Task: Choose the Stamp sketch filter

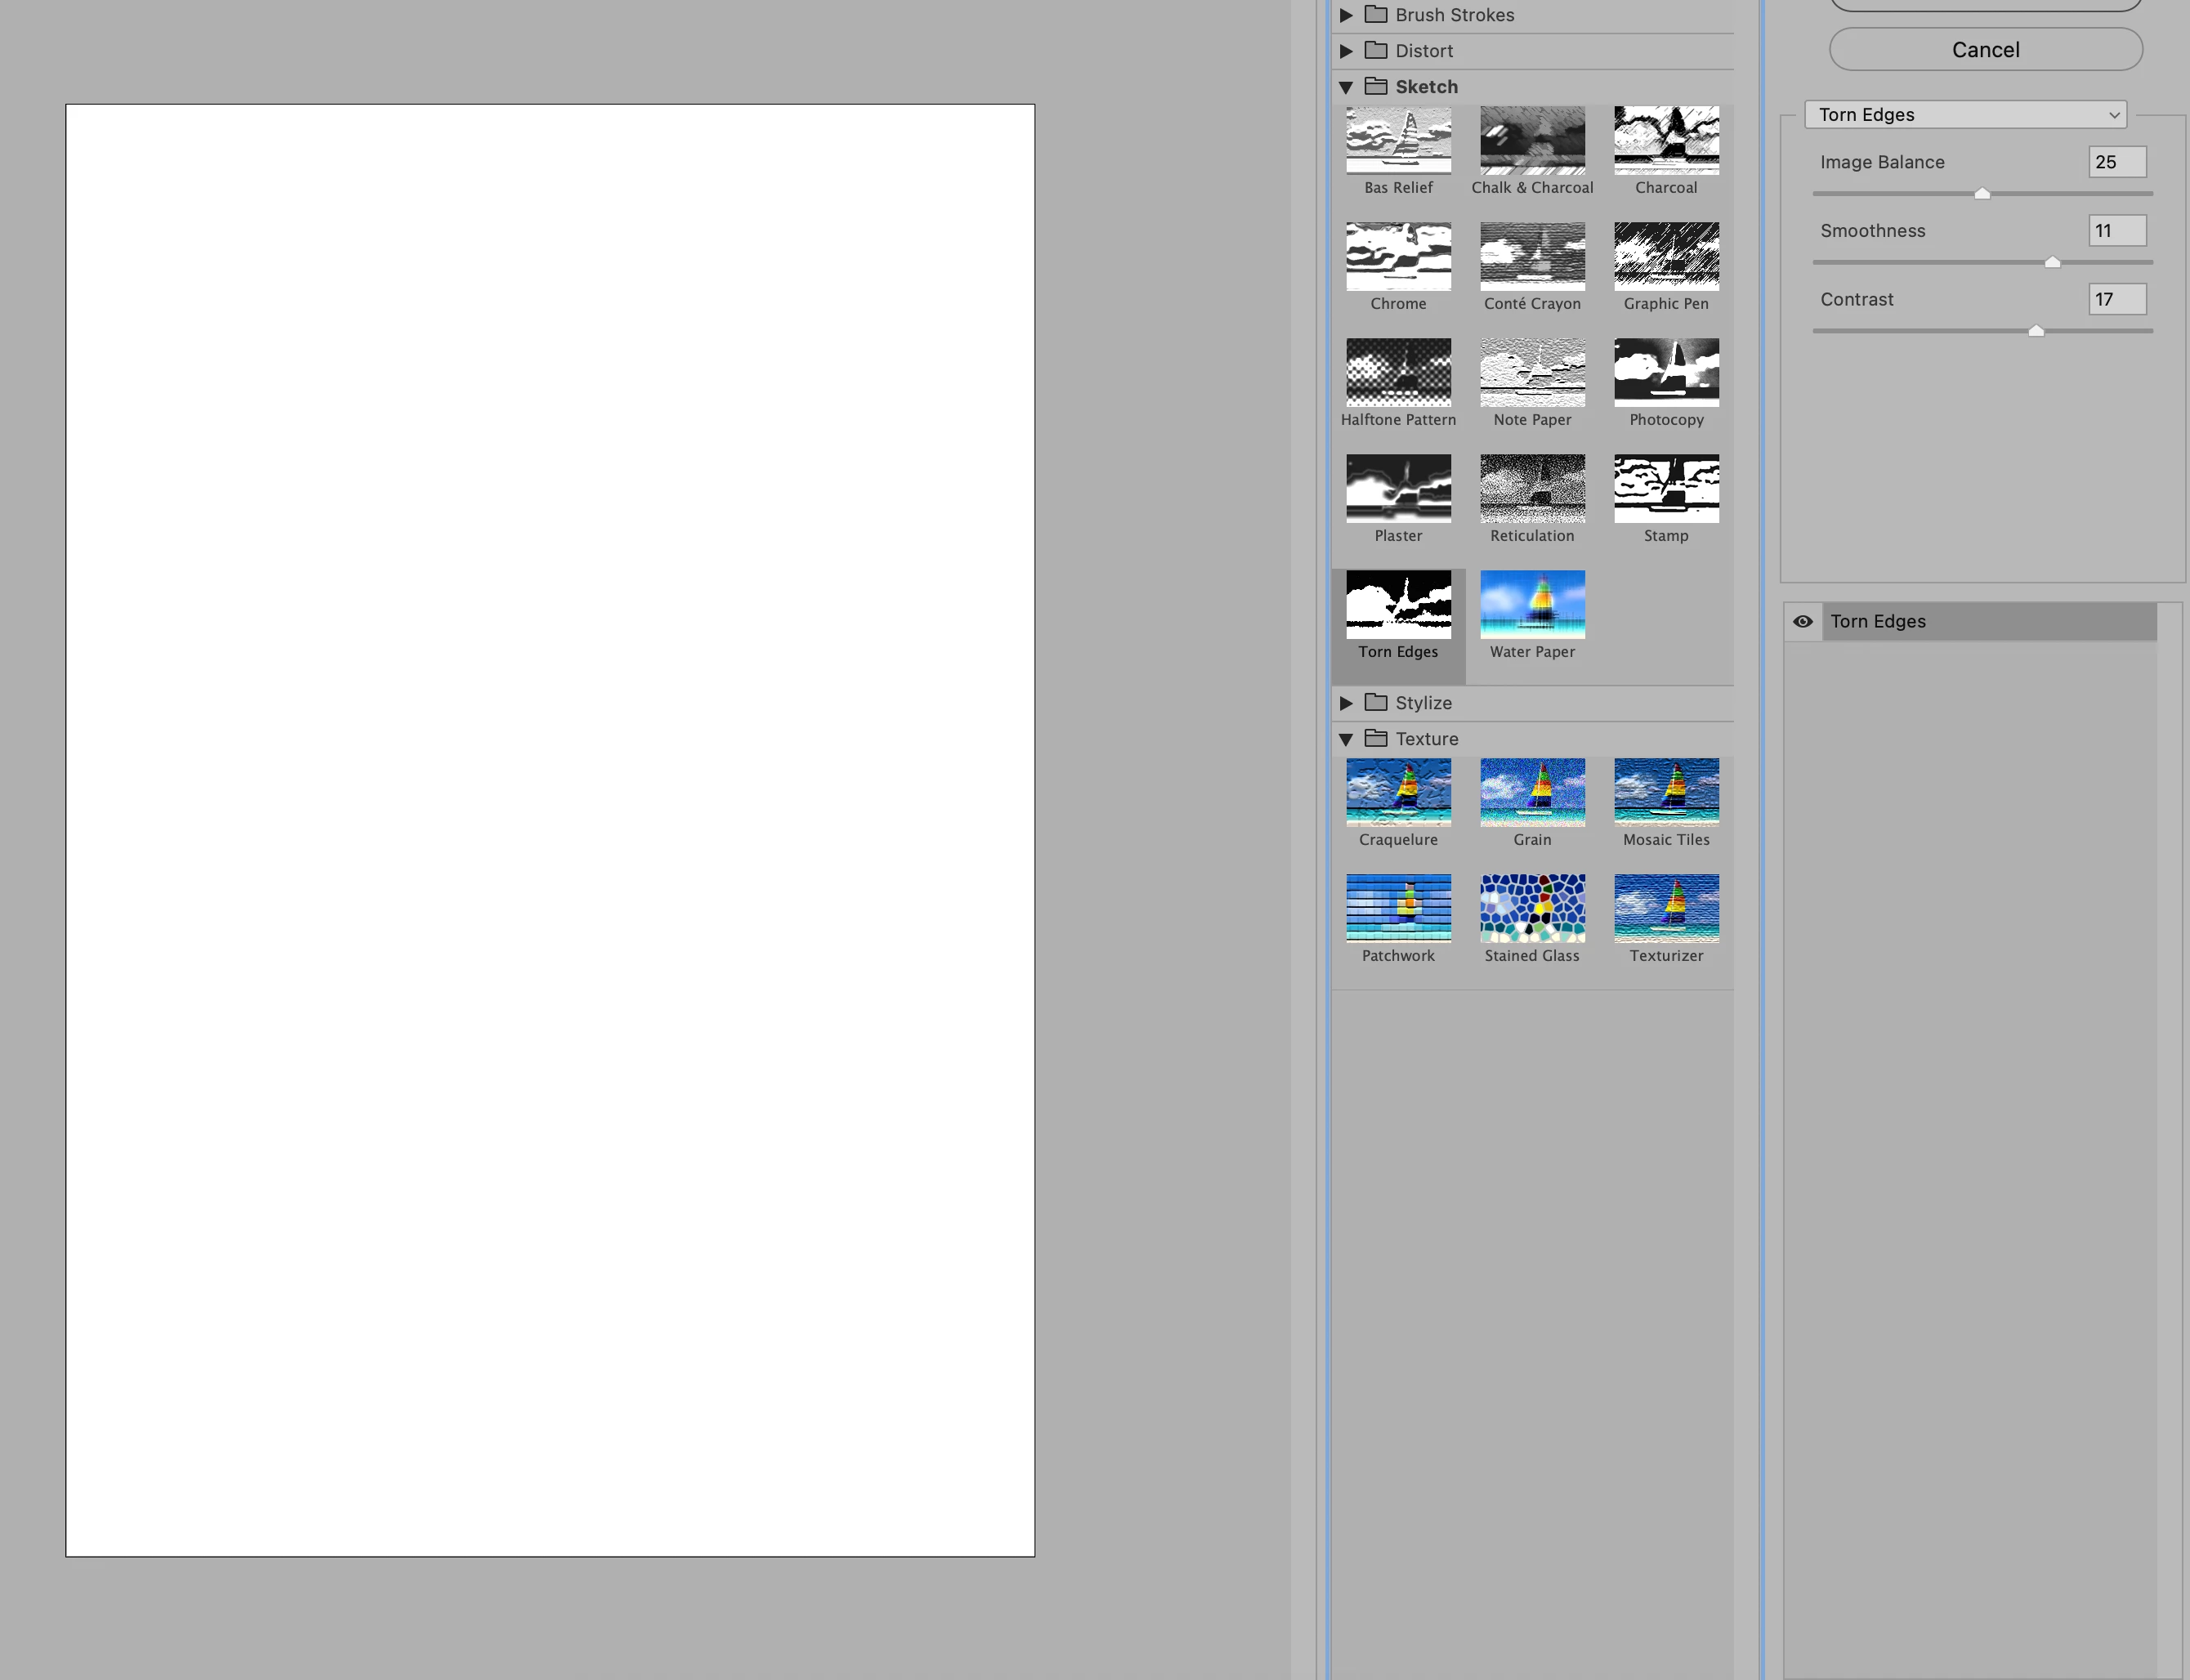Action: coord(1666,489)
